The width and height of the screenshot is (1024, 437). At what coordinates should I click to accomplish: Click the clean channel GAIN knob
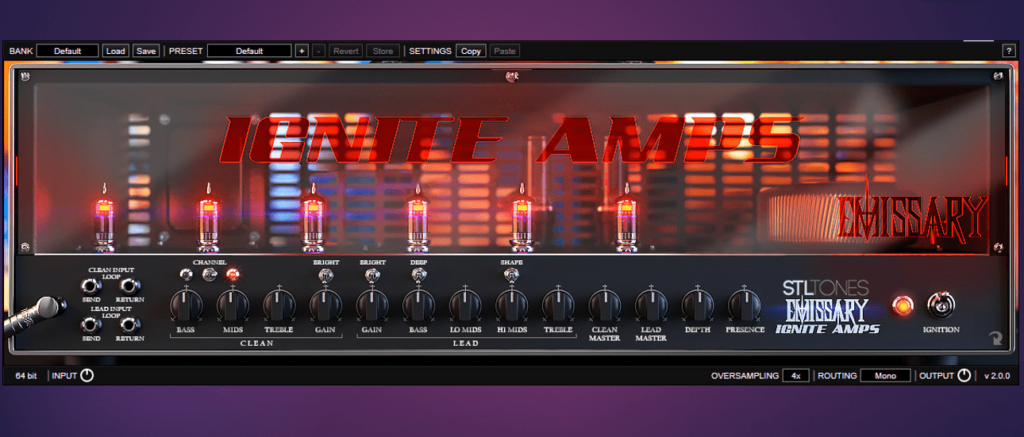coord(325,304)
